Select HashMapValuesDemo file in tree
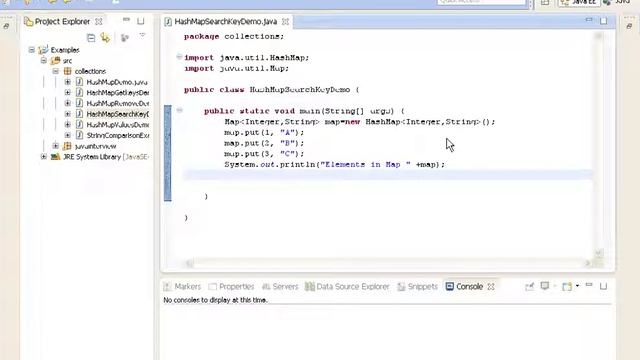640x360 pixels. click(118, 124)
